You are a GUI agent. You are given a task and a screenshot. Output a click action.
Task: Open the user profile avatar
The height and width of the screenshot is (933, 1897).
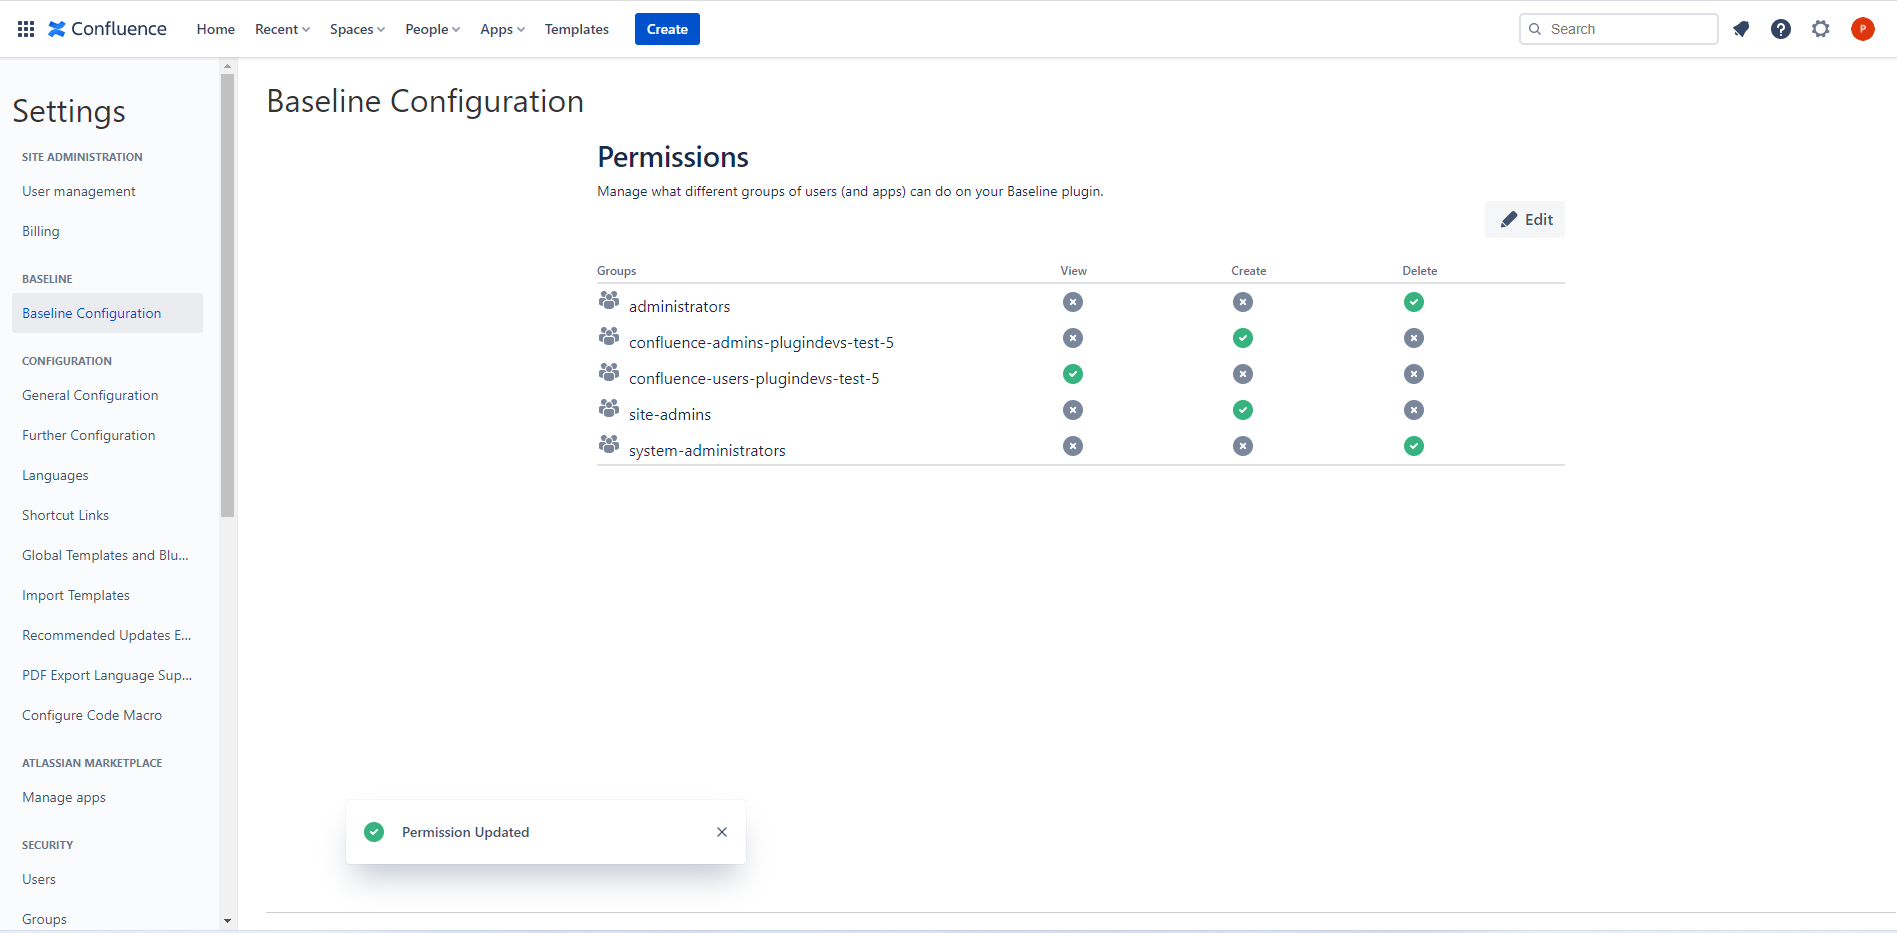pyautogui.click(x=1862, y=29)
